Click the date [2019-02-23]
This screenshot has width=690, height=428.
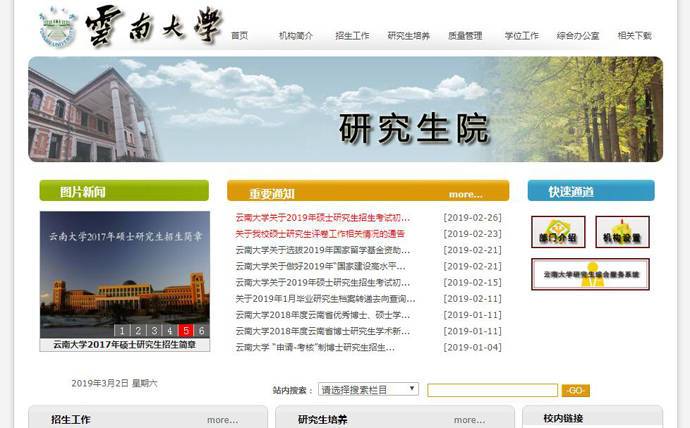pyautogui.click(x=472, y=234)
